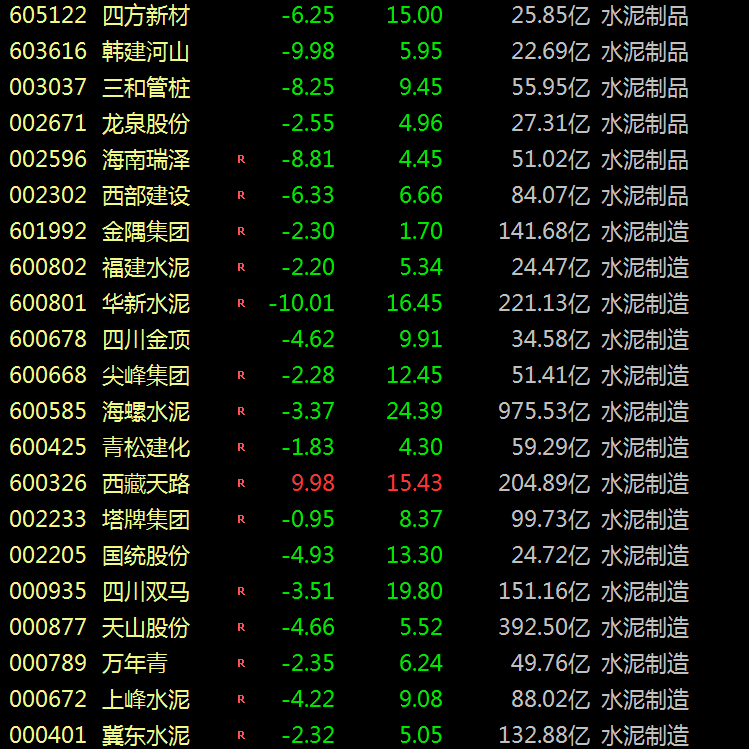Click the R marker beside 青松建化
Viewport: 749px width, 749px height.
pyautogui.click(x=241, y=447)
